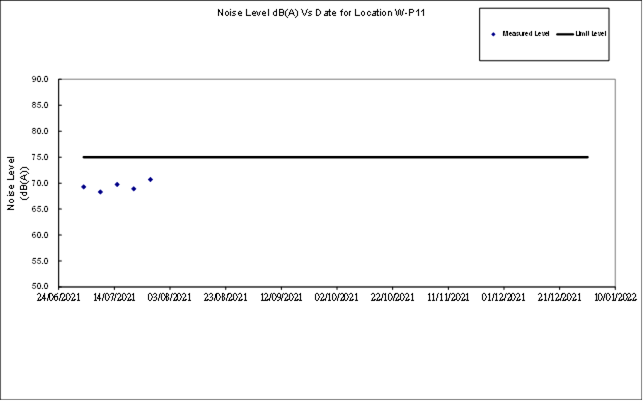Viewport: 643px width, 401px height.
Task: Select the 02/10/2021 x-axis date label
Action: pyautogui.click(x=336, y=297)
